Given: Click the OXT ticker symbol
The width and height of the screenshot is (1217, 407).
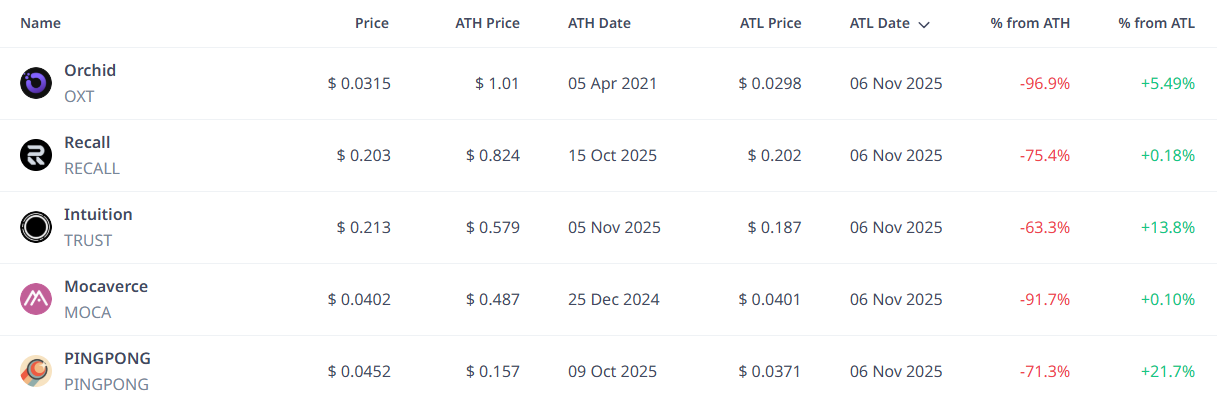Looking at the screenshot, I should (x=79, y=97).
